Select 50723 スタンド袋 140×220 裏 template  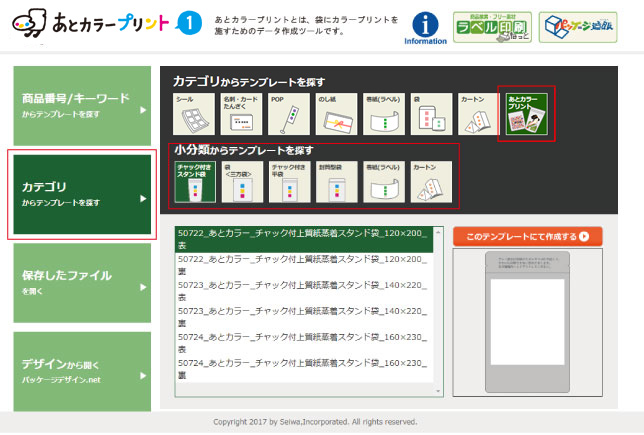click(304, 317)
